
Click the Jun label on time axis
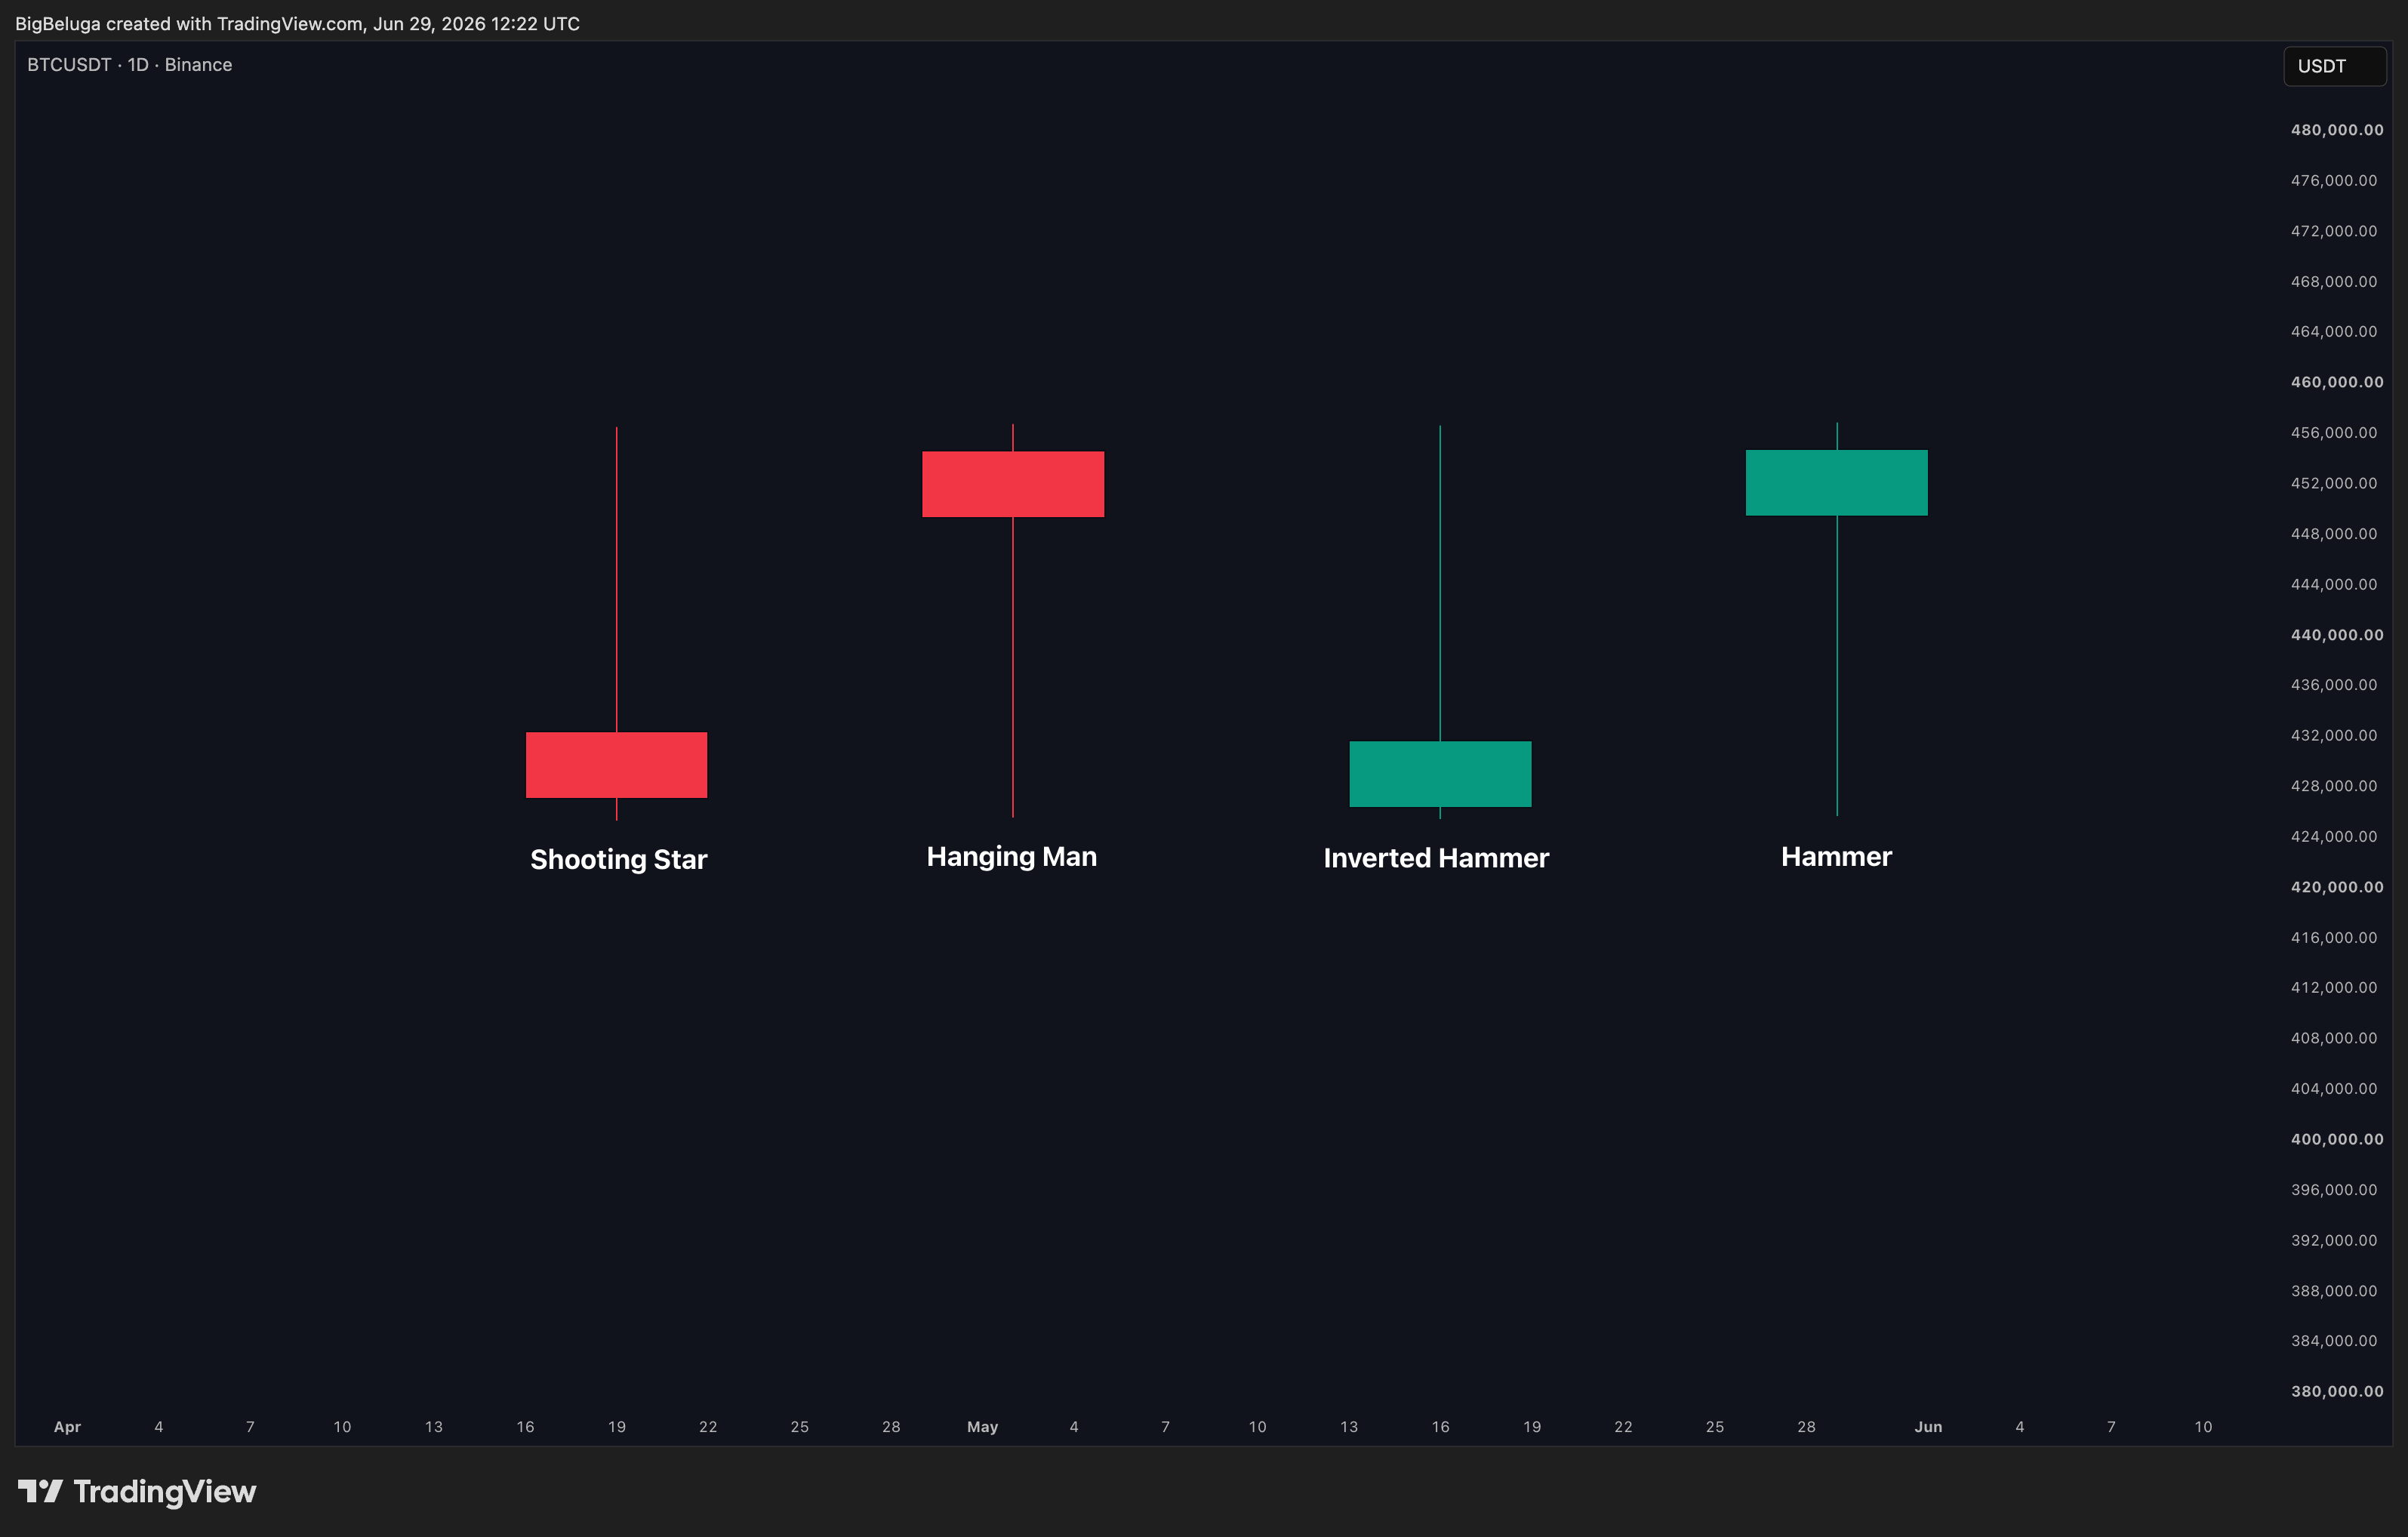pyautogui.click(x=1928, y=1427)
